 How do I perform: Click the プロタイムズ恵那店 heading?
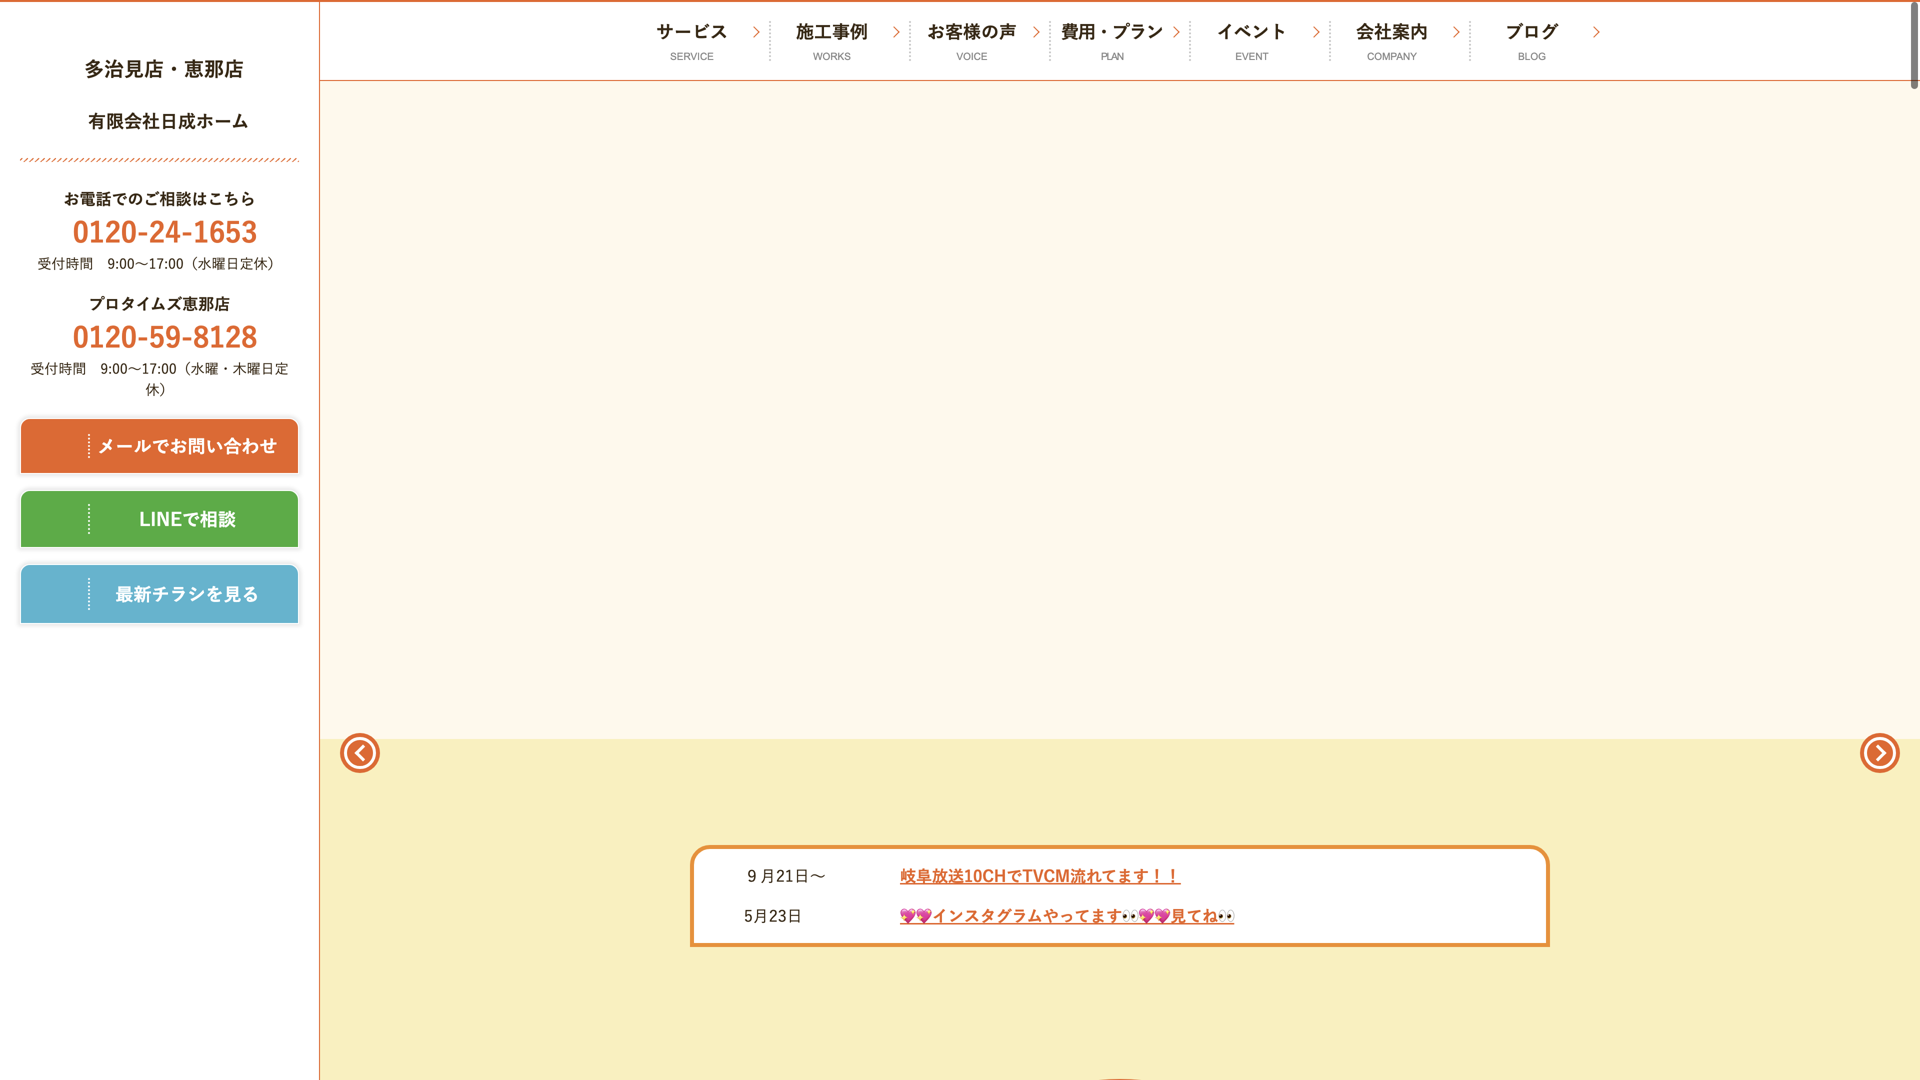tap(159, 304)
